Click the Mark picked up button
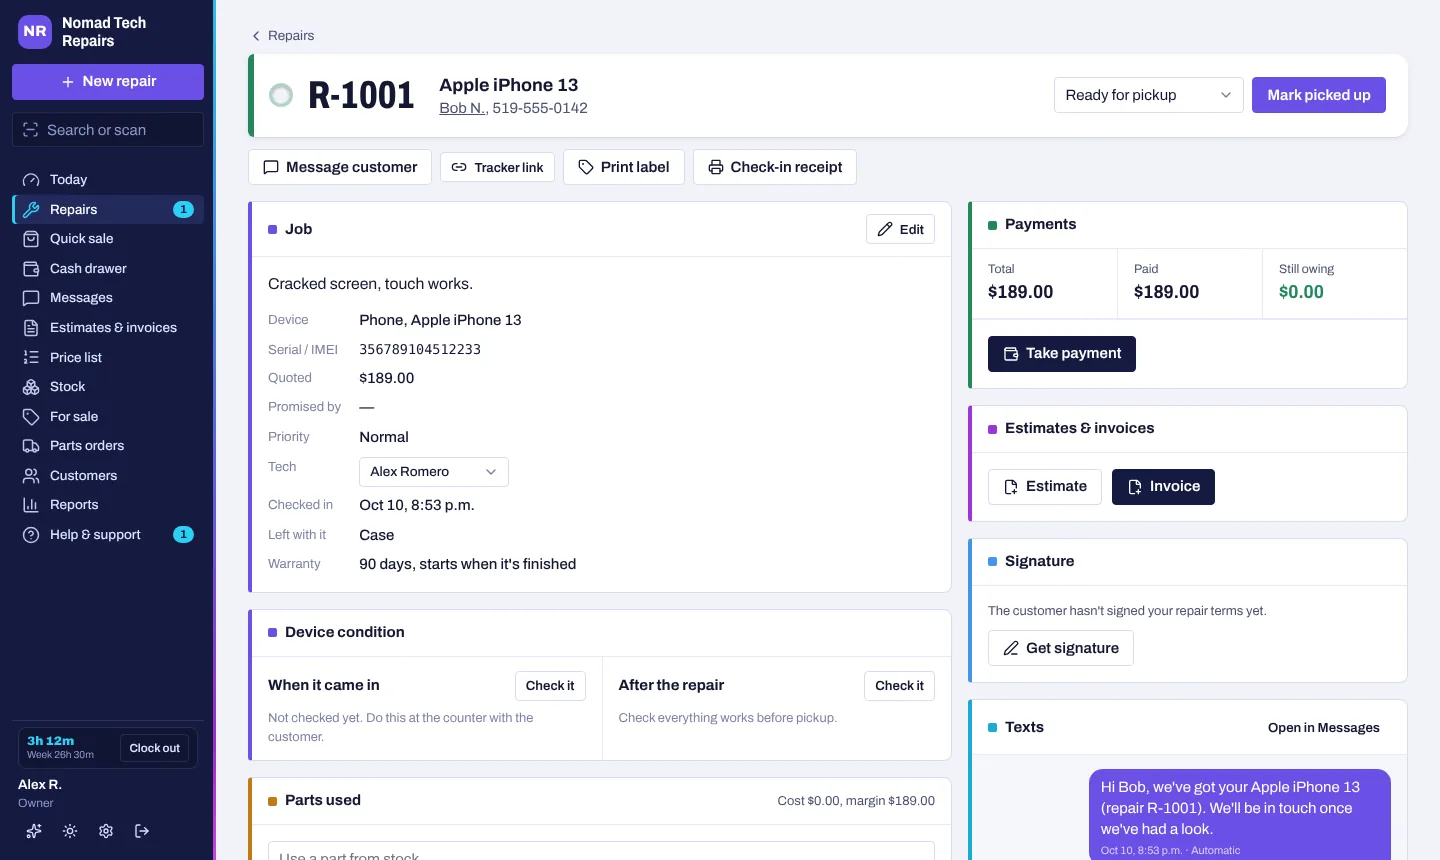Screen dimensions: 1440x860 pos(1319,95)
